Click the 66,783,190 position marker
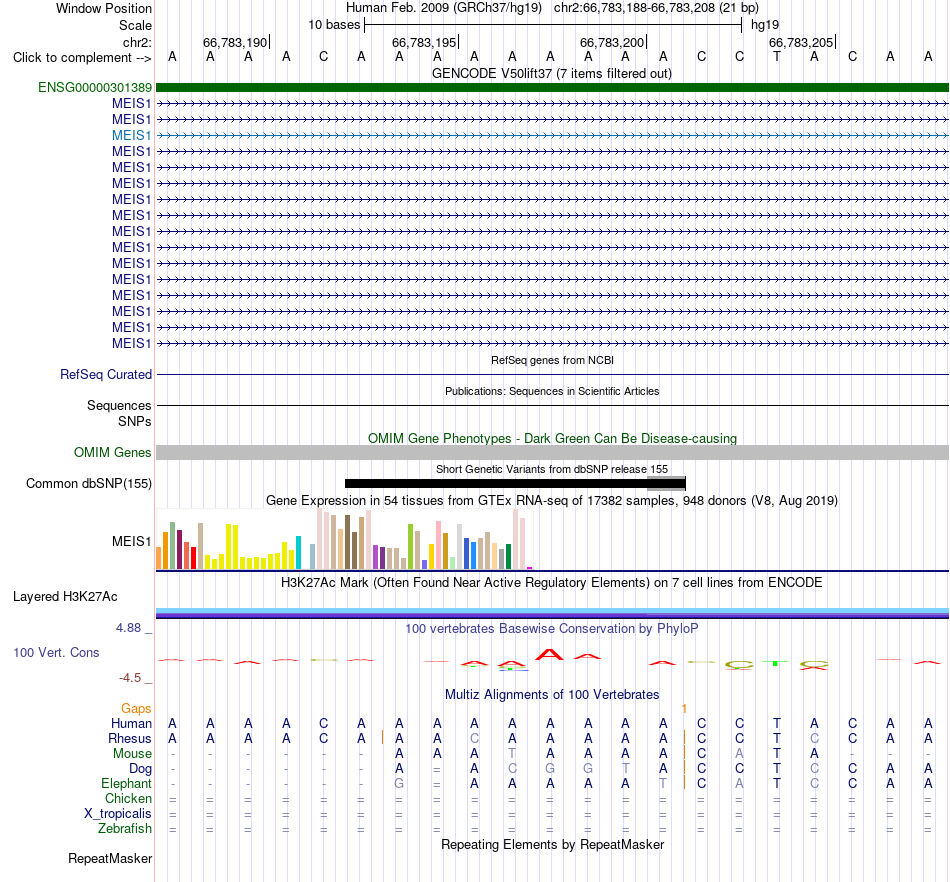 pyautogui.click(x=235, y=42)
